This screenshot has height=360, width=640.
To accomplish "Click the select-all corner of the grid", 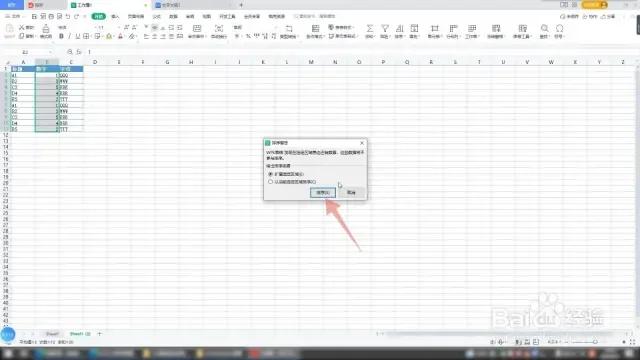I will [x=7, y=62].
